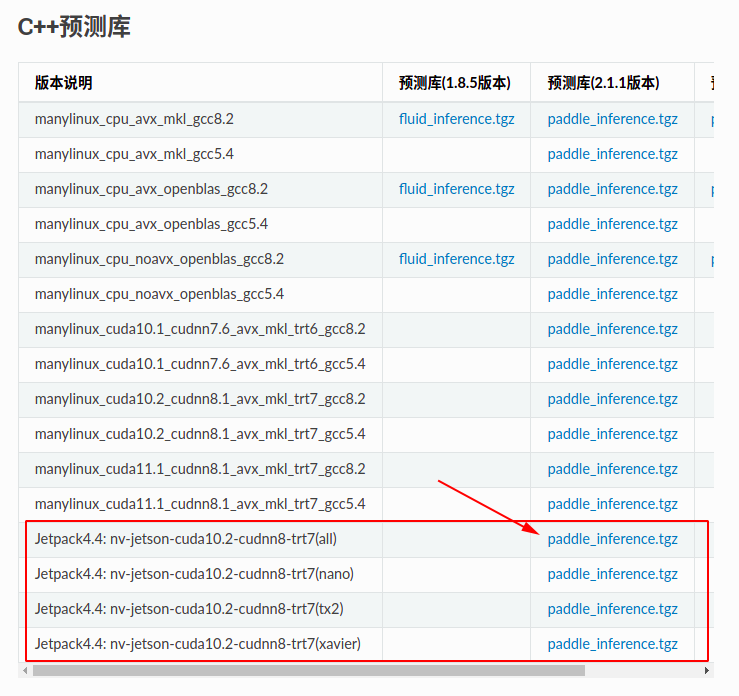Download paddle_inference.tgz for Jetpack4.4 trt7(tx2)
Screen dimensions: 739x696
(612, 609)
